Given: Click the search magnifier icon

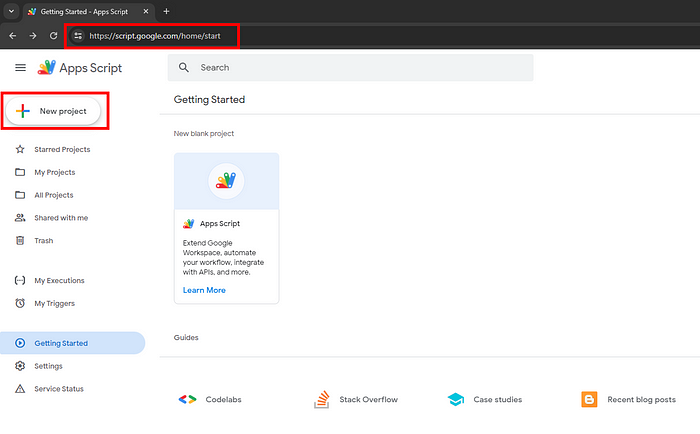Looking at the screenshot, I should (184, 67).
